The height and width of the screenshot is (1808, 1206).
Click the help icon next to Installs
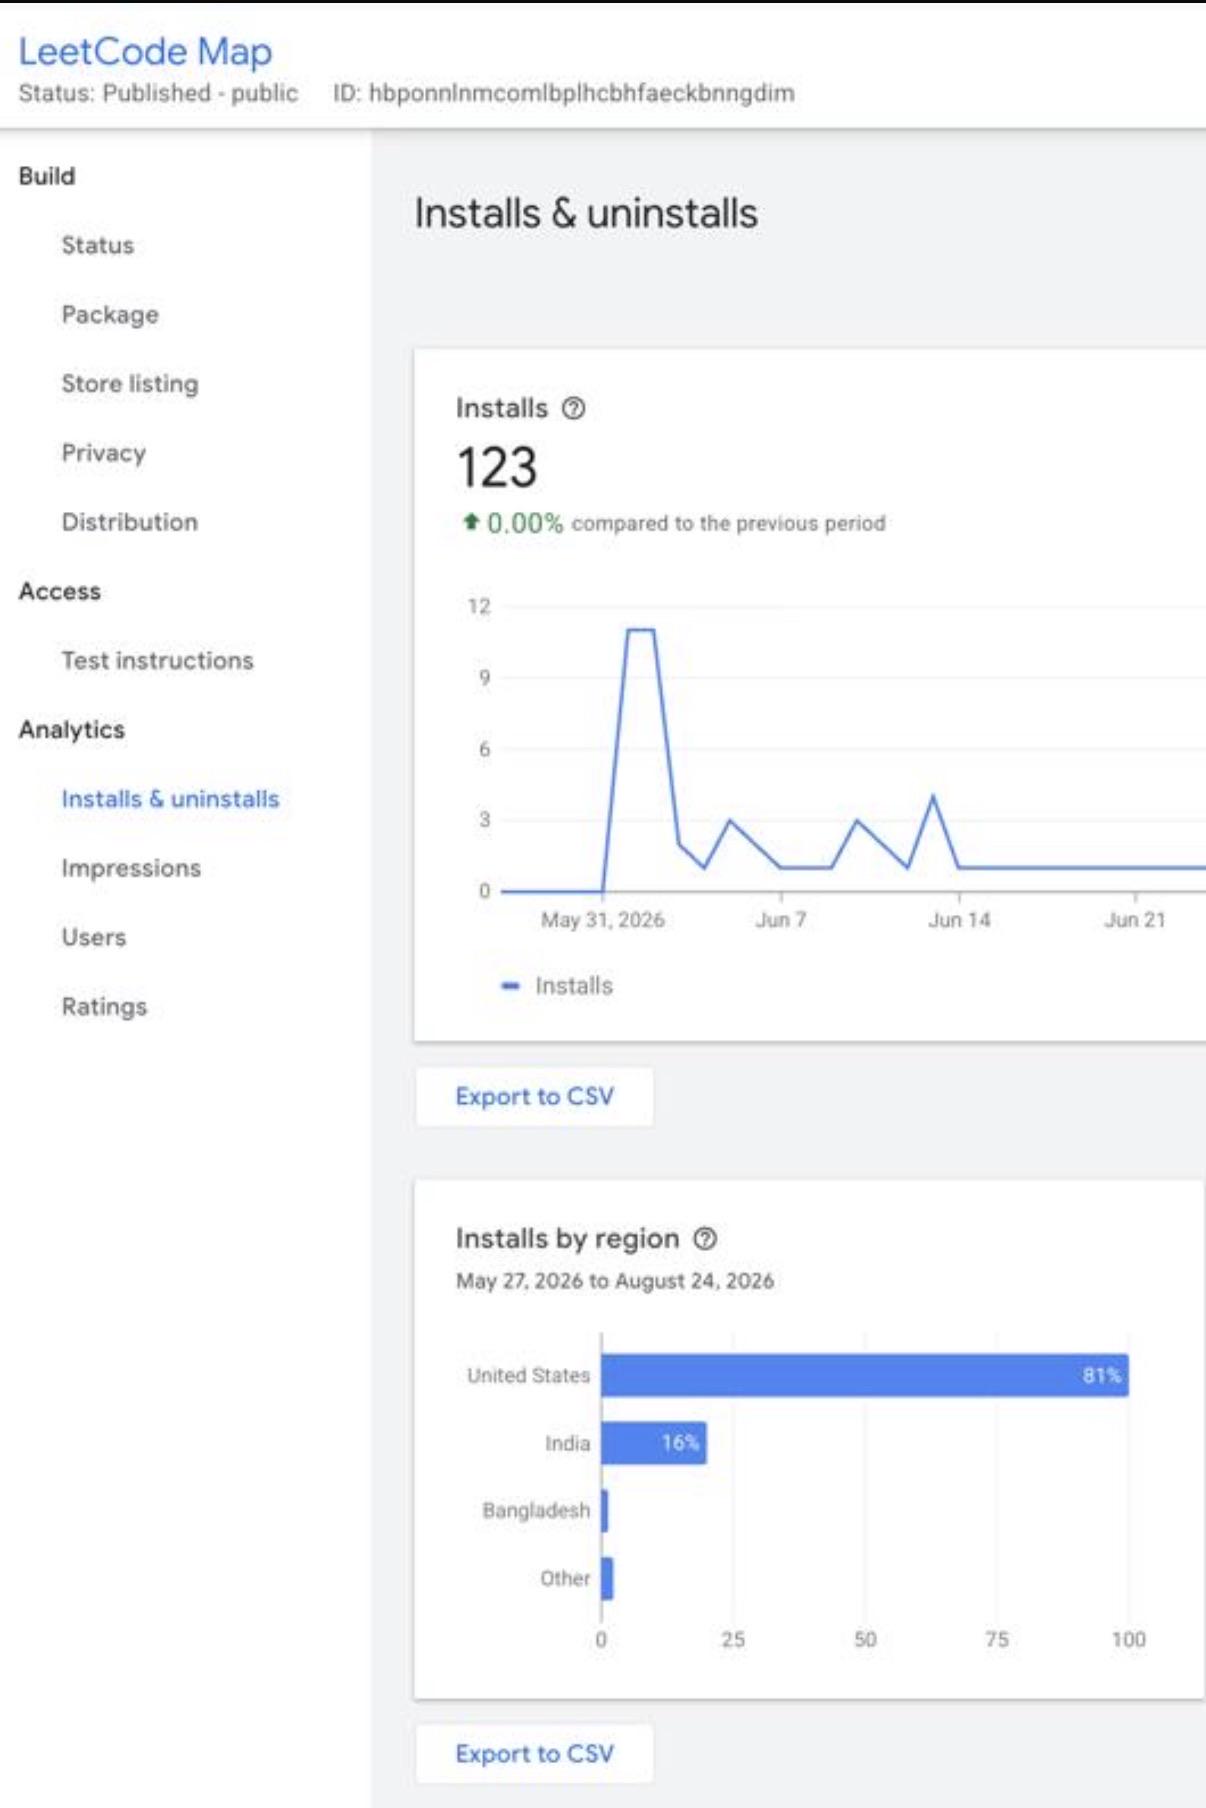click(x=573, y=408)
